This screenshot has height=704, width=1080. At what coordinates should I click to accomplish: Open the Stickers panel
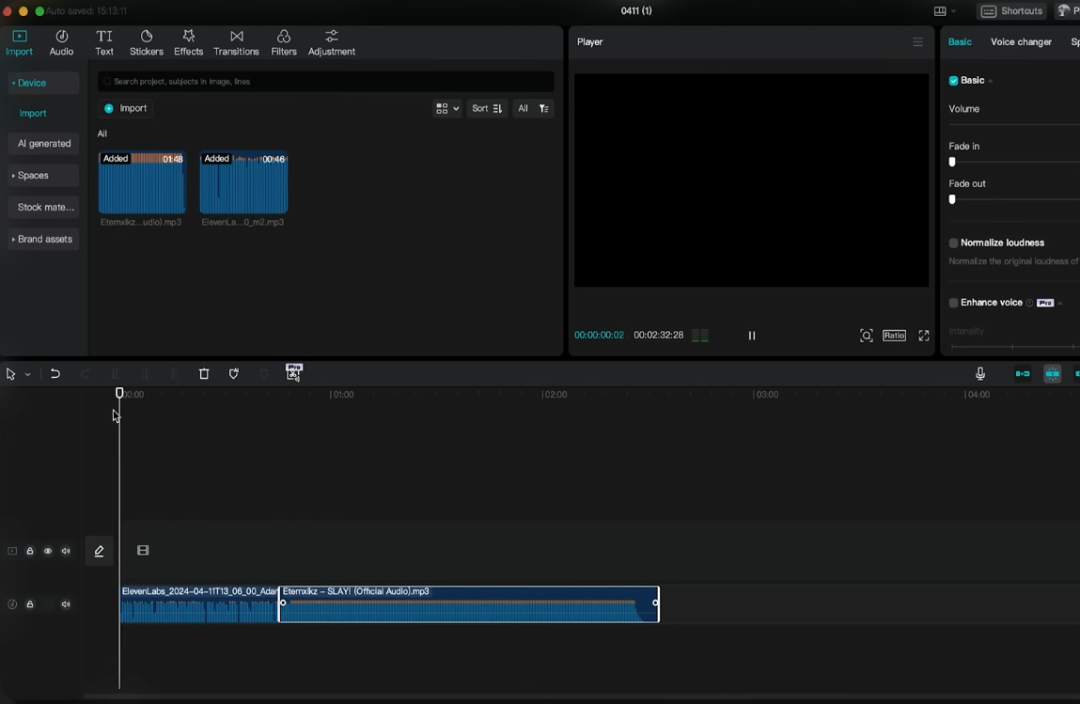point(146,43)
